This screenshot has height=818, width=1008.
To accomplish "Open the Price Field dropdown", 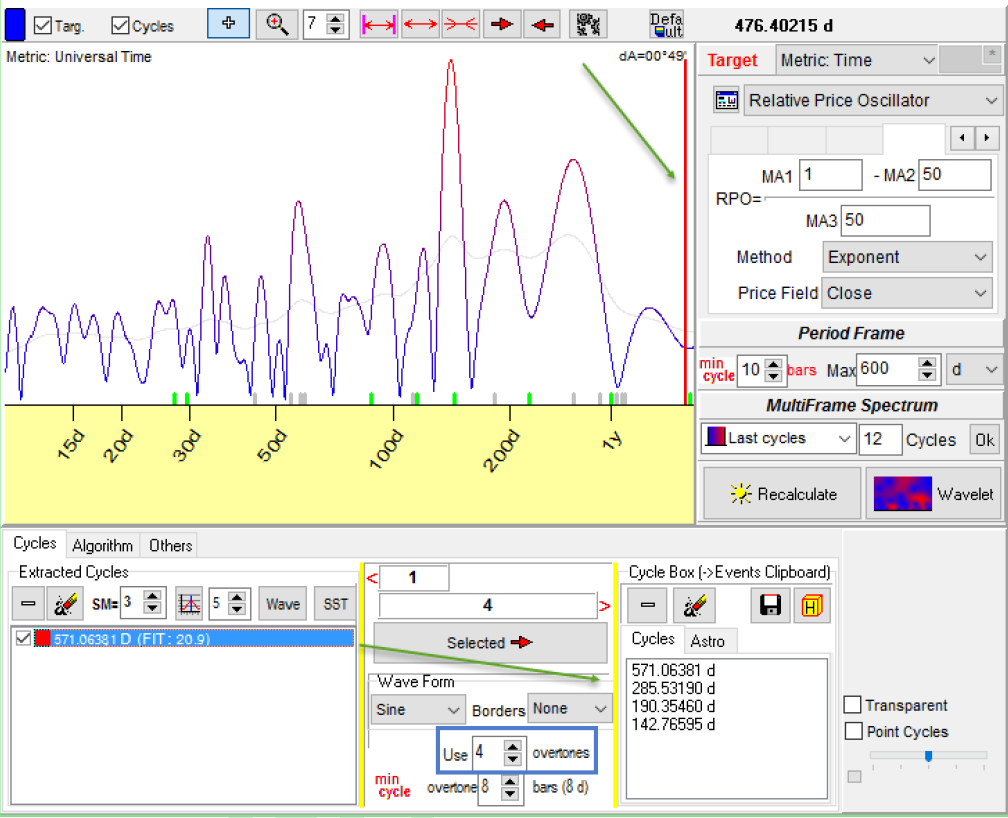I will (x=908, y=293).
